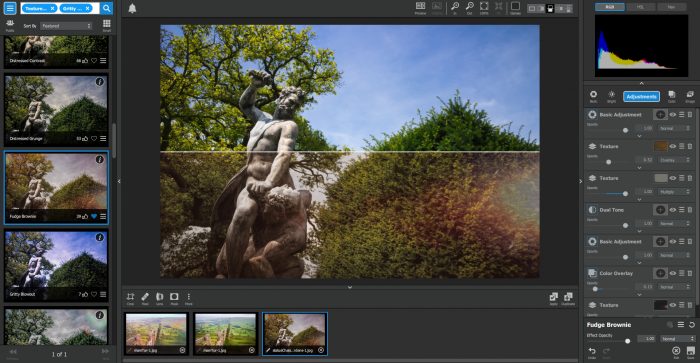Expand the first Basic Adjustment settings chevron
Screen dimensions: 700x363
point(639,136)
